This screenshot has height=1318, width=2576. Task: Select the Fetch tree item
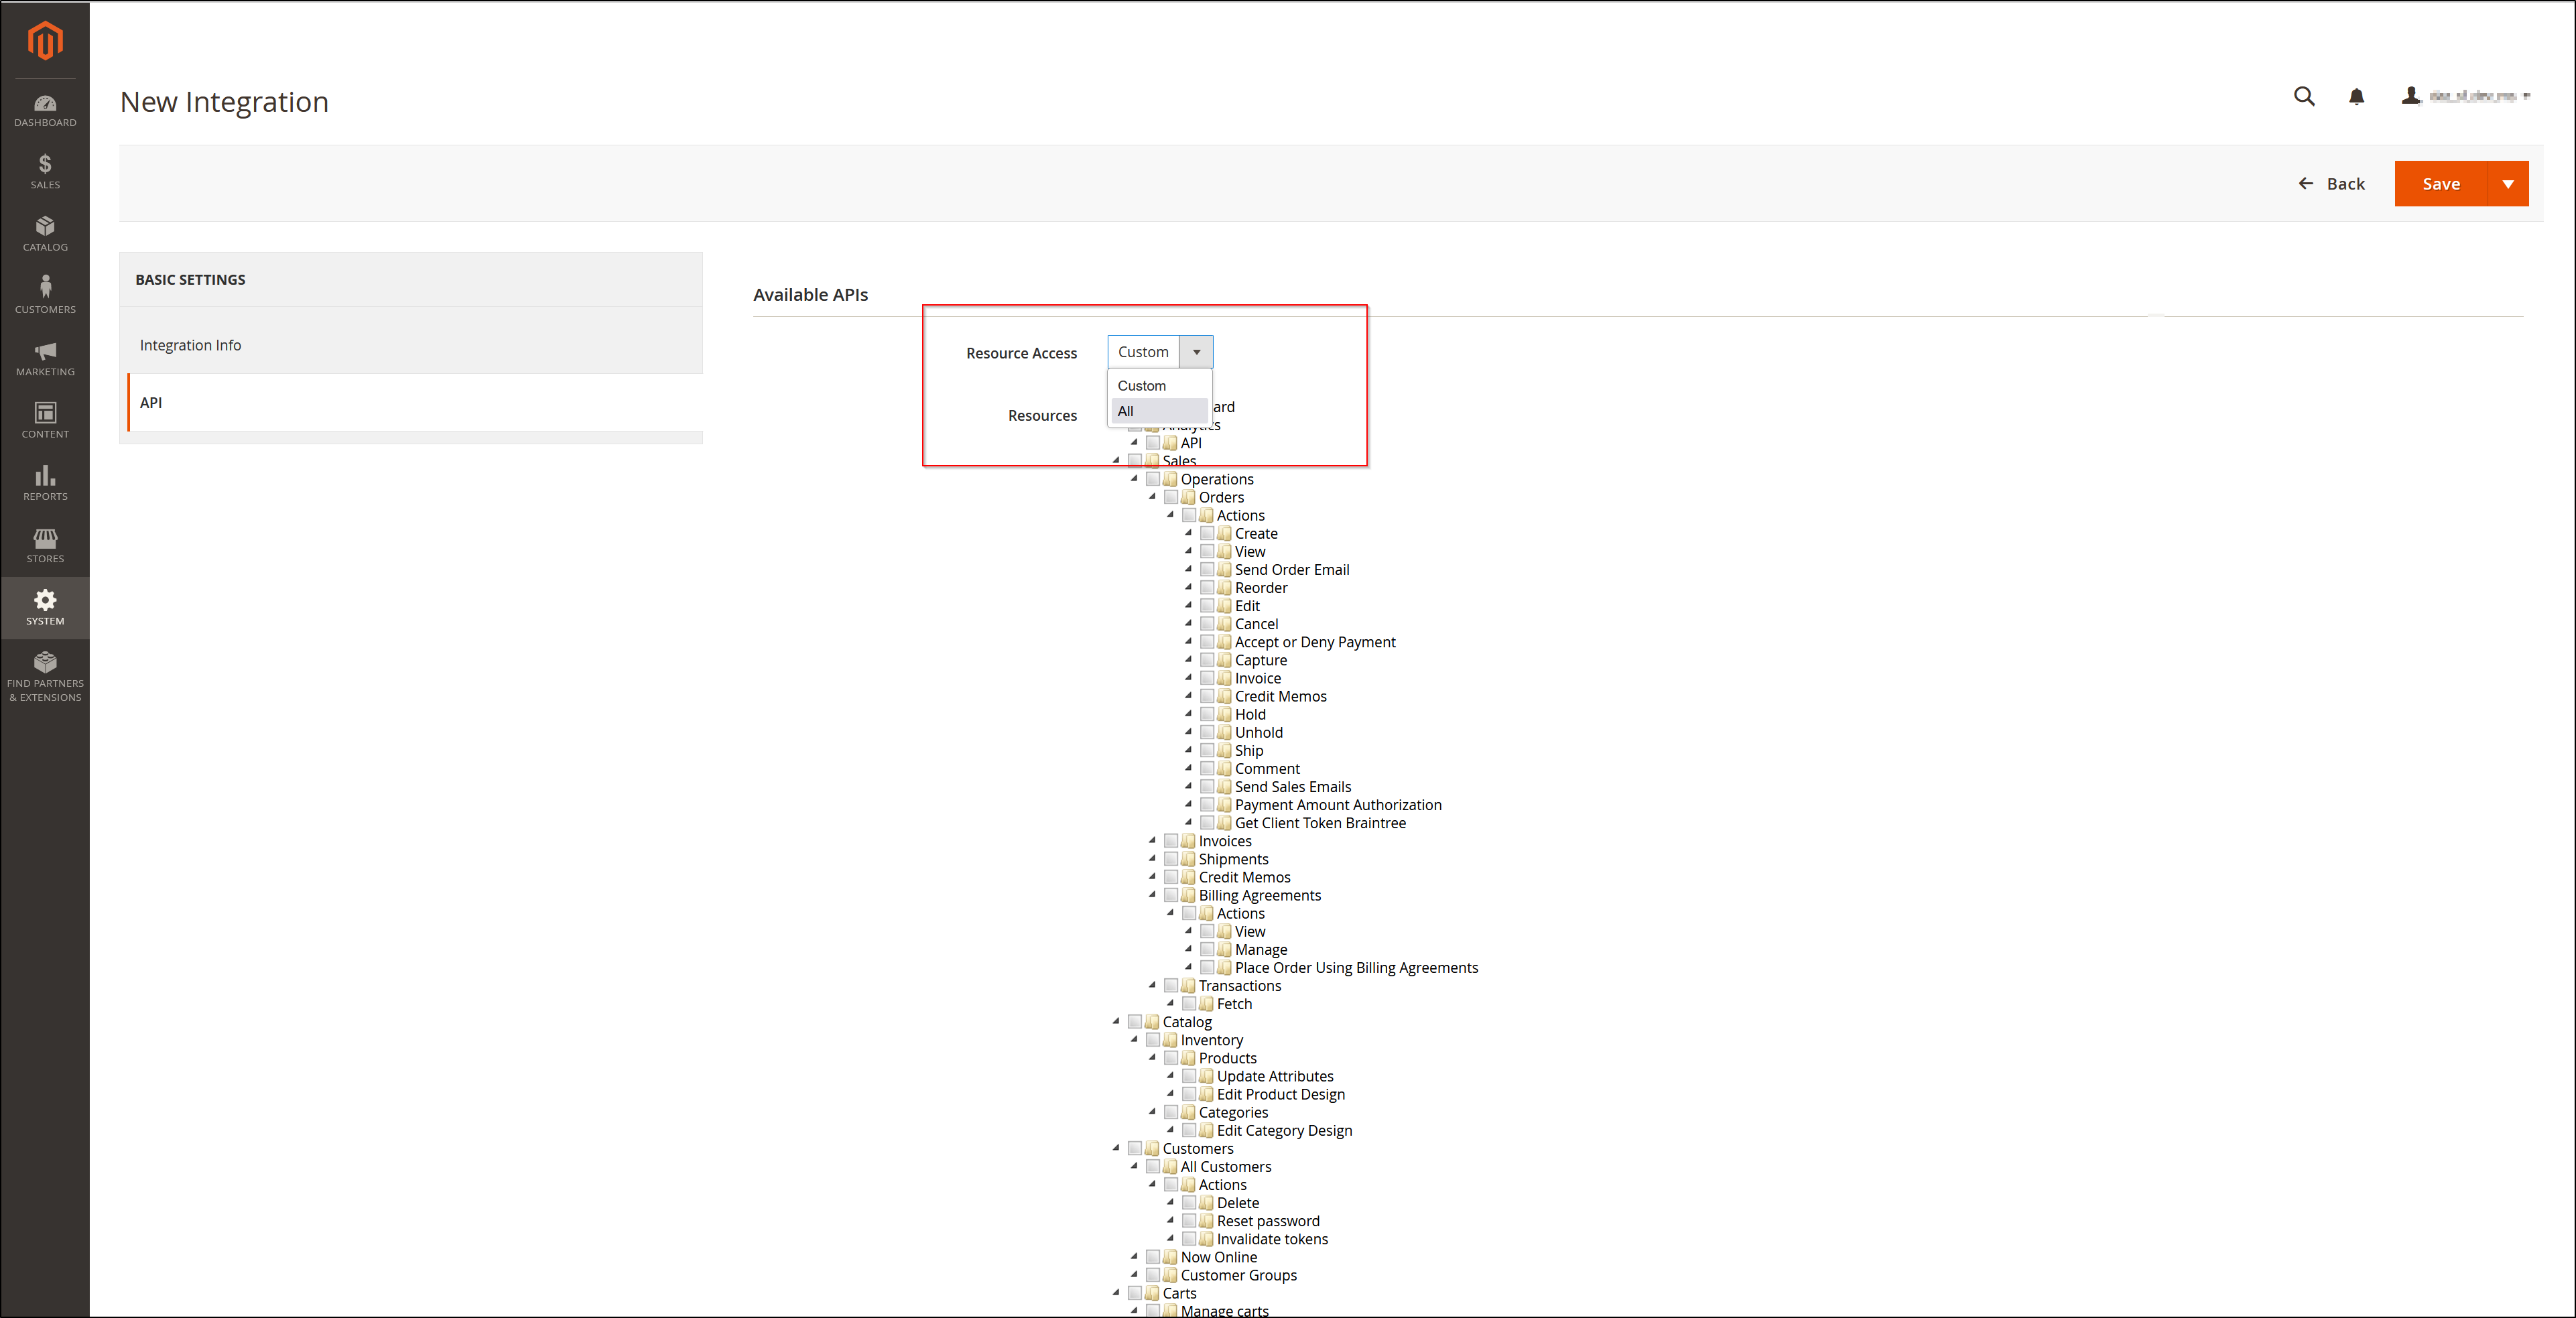pyautogui.click(x=1234, y=1004)
